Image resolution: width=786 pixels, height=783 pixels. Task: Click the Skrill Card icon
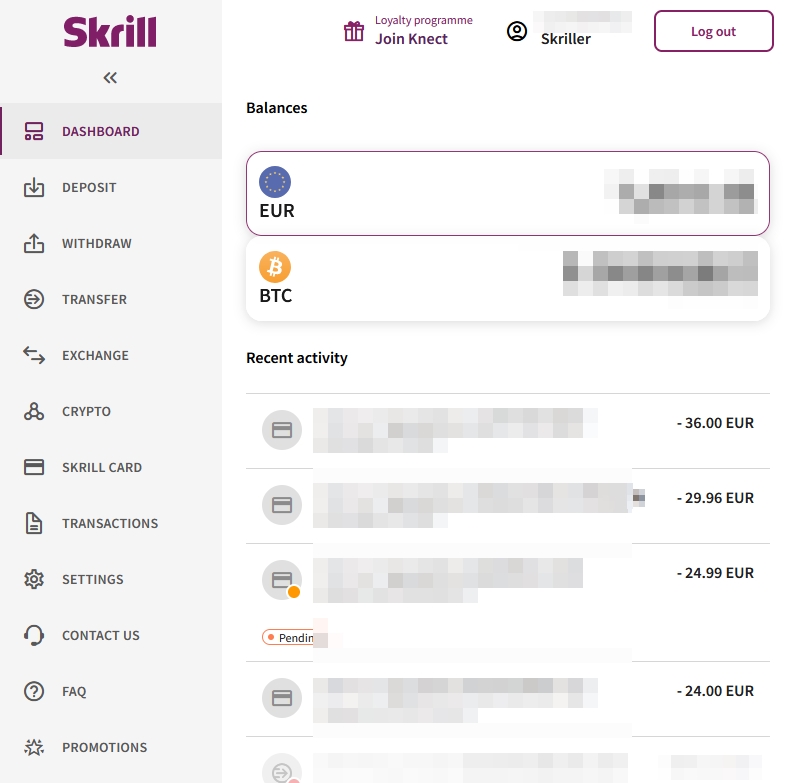pyautogui.click(x=34, y=467)
